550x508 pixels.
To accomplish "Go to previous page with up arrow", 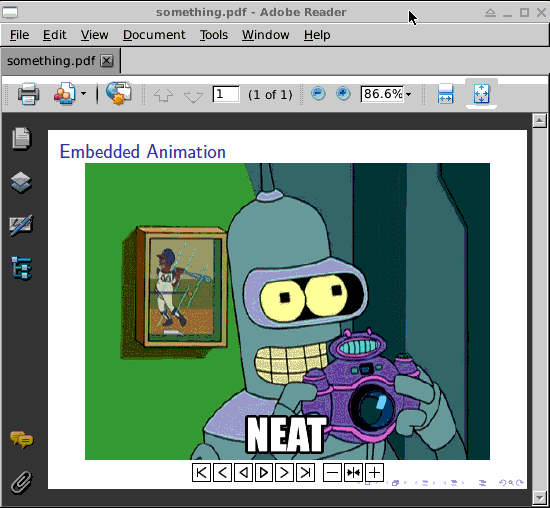I will pos(163,95).
